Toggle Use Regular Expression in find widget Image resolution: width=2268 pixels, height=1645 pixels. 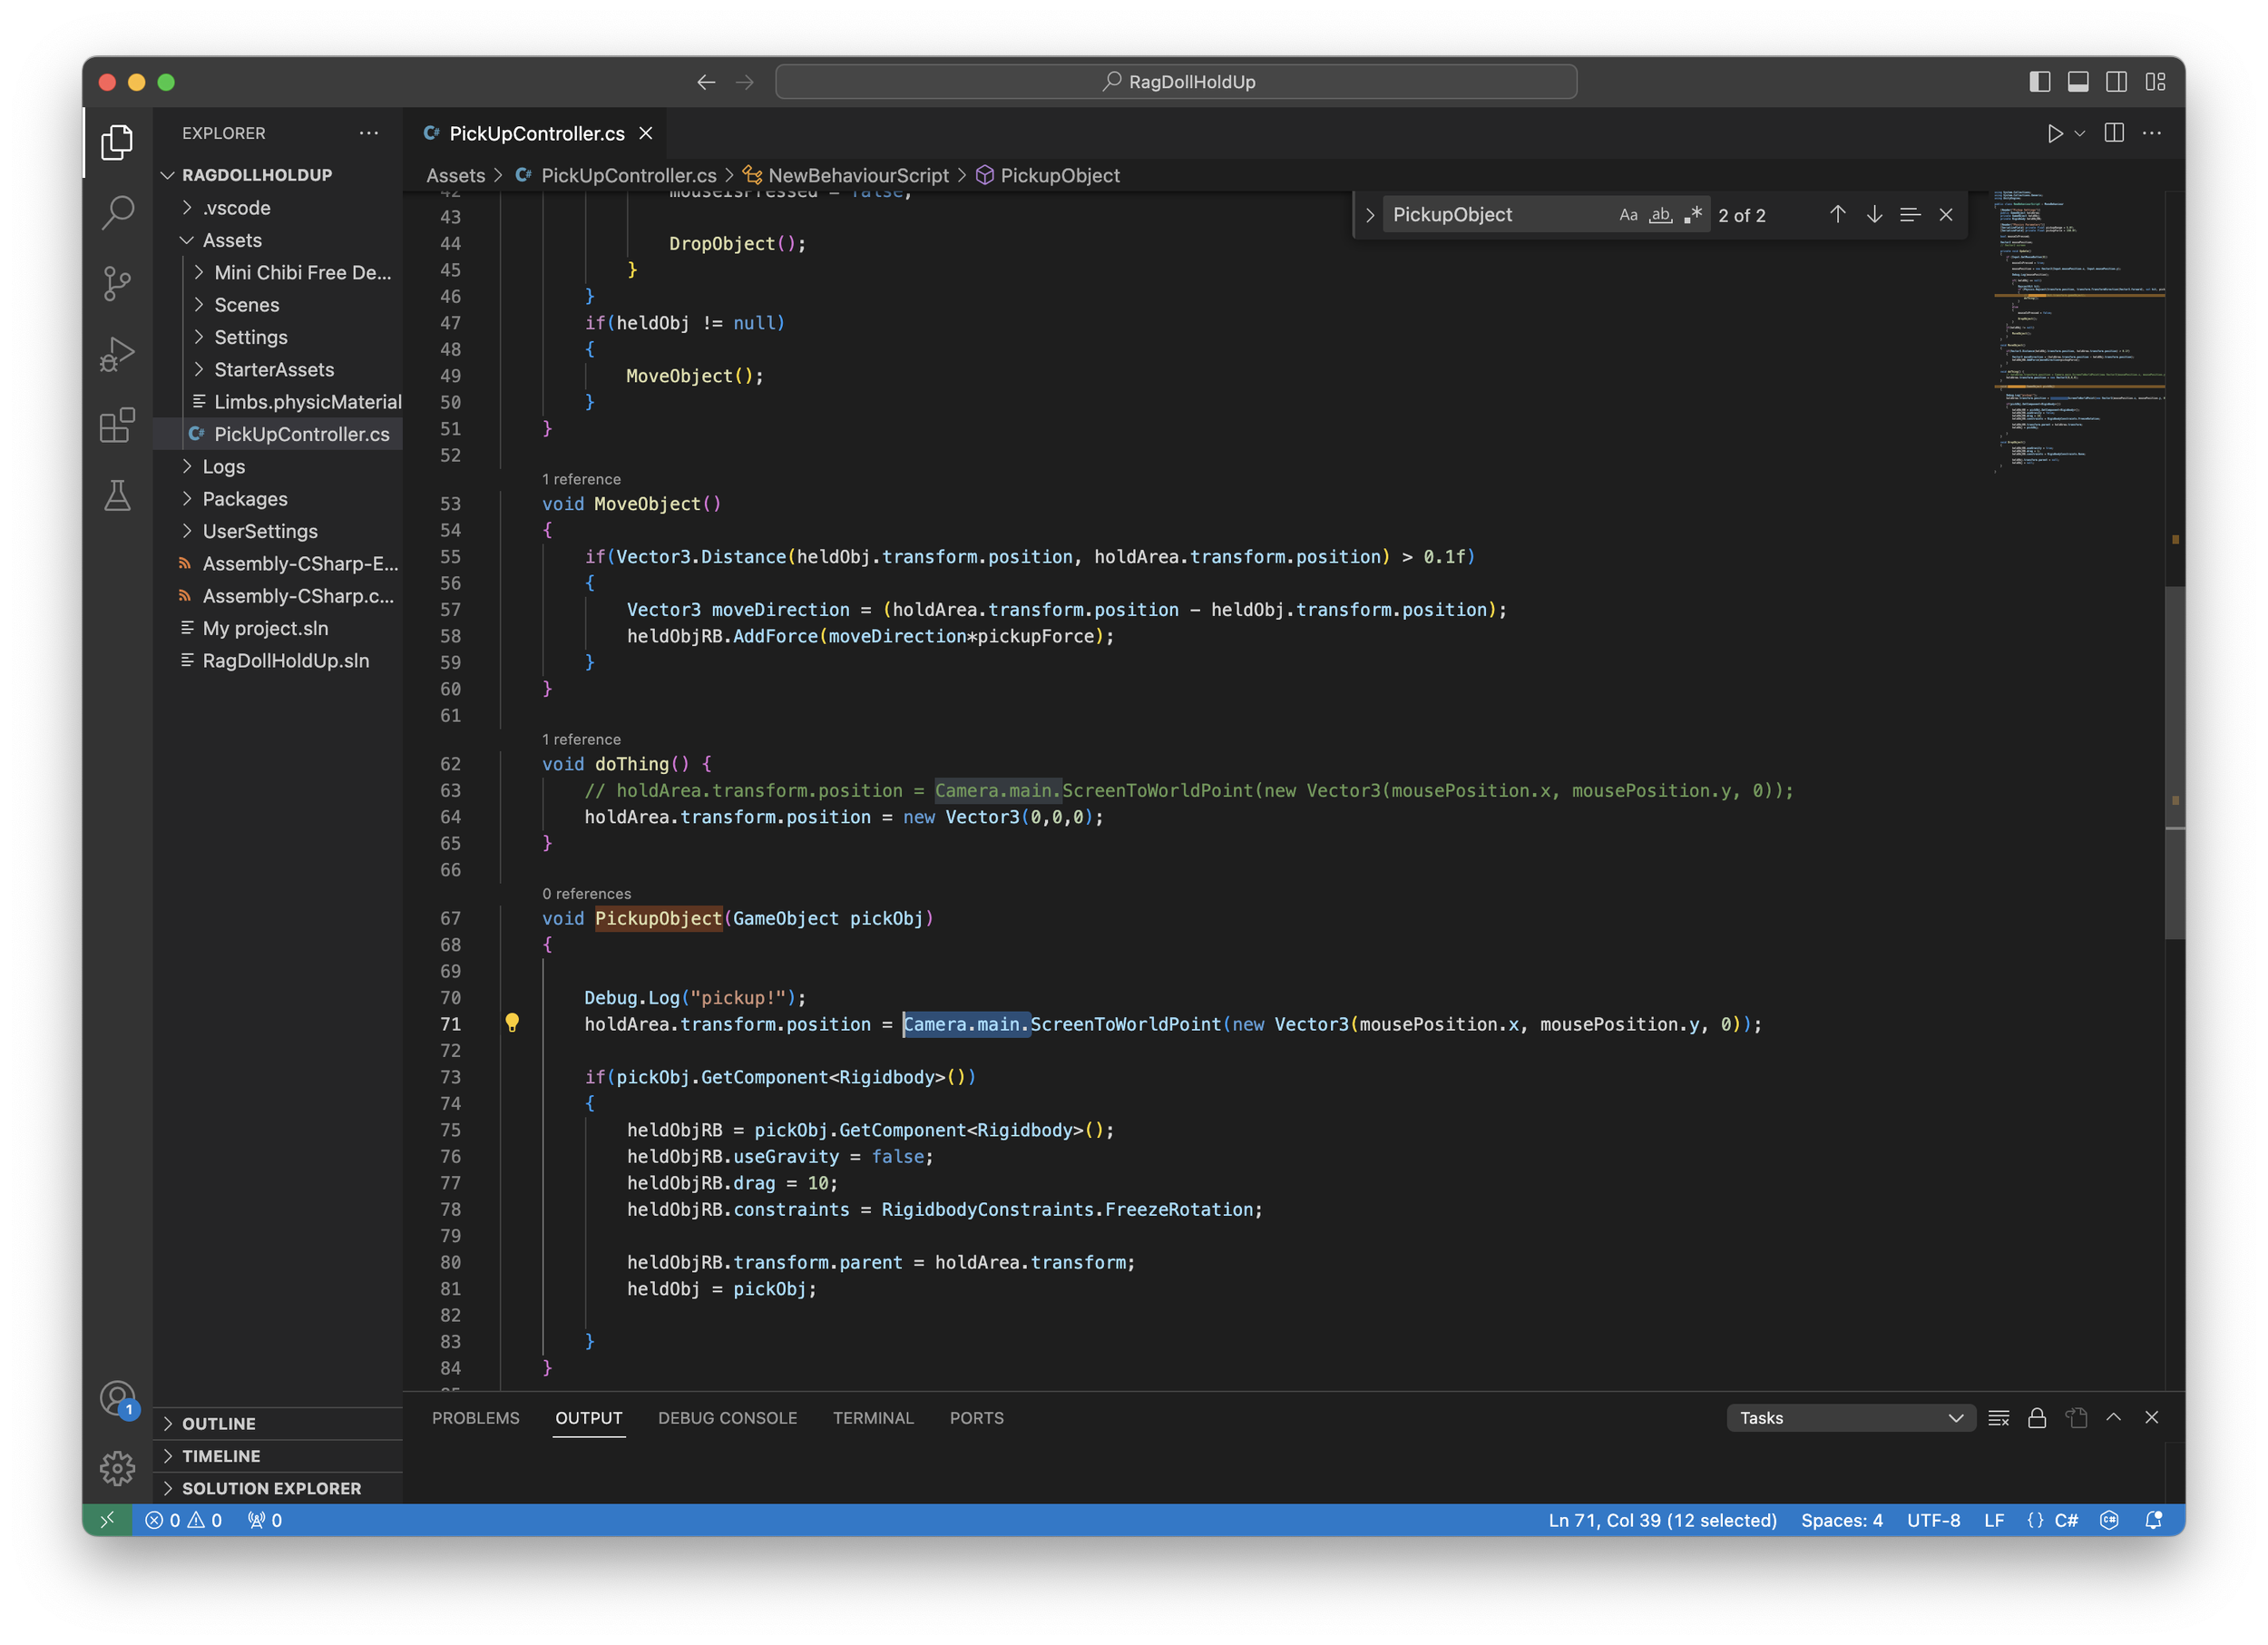1693,215
